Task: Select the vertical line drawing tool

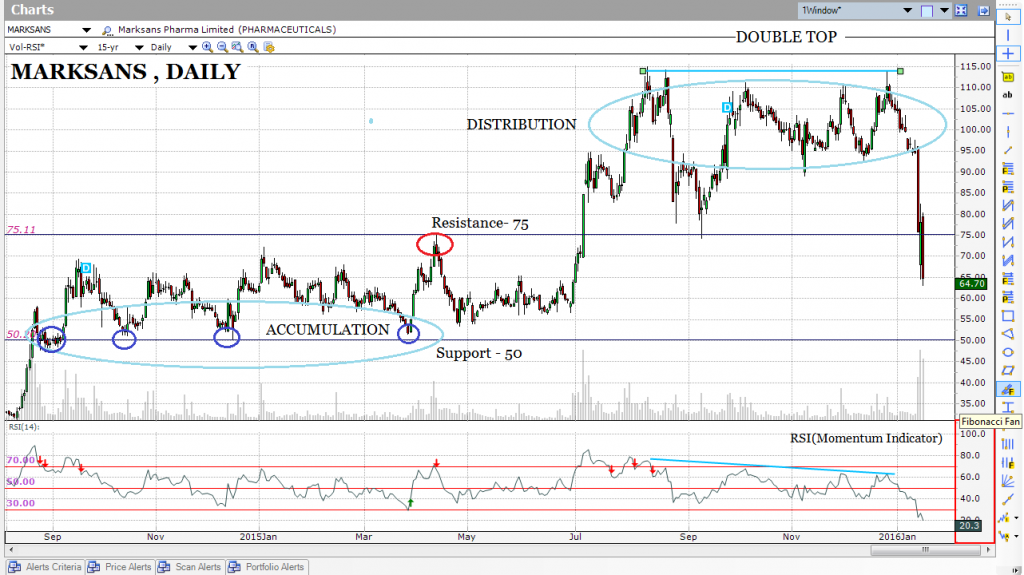Action: pyautogui.click(x=1008, y=35)
